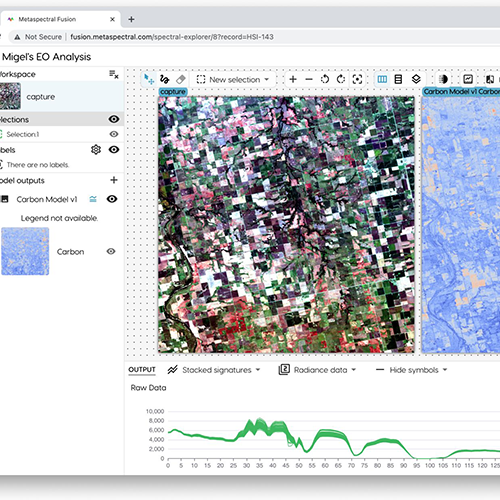Select the Carbon Model v1 entry
The image size is (500, 500).
pos(47,199)
